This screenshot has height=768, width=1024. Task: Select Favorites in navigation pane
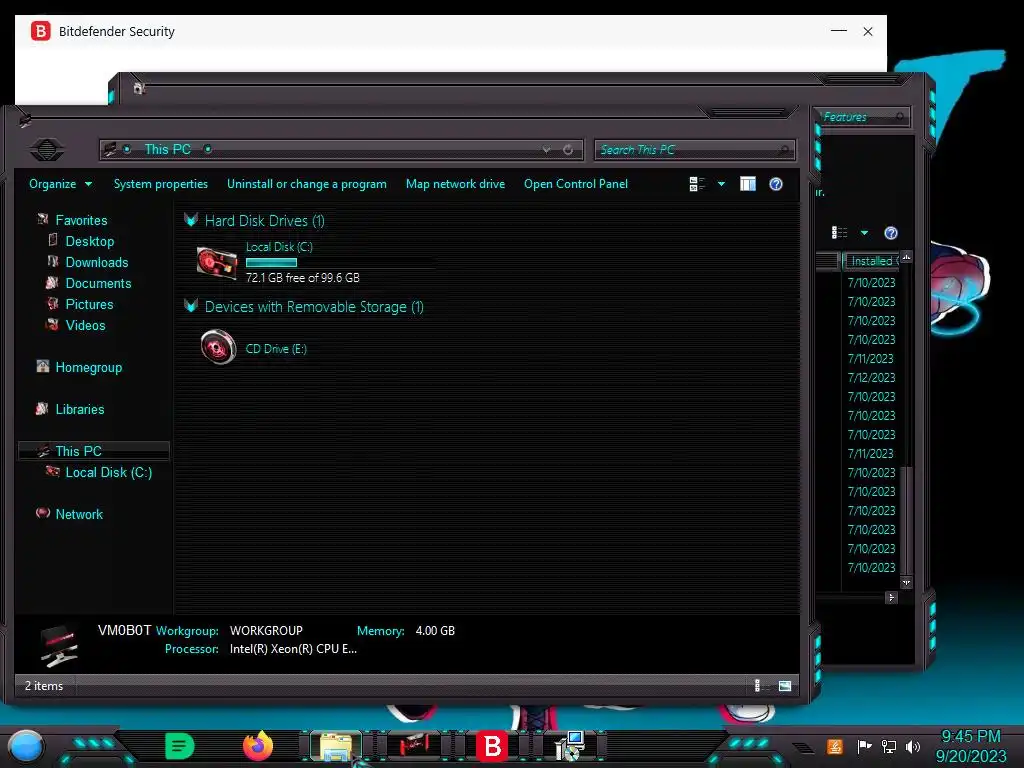pyautogui.click(x=81, y=220)
